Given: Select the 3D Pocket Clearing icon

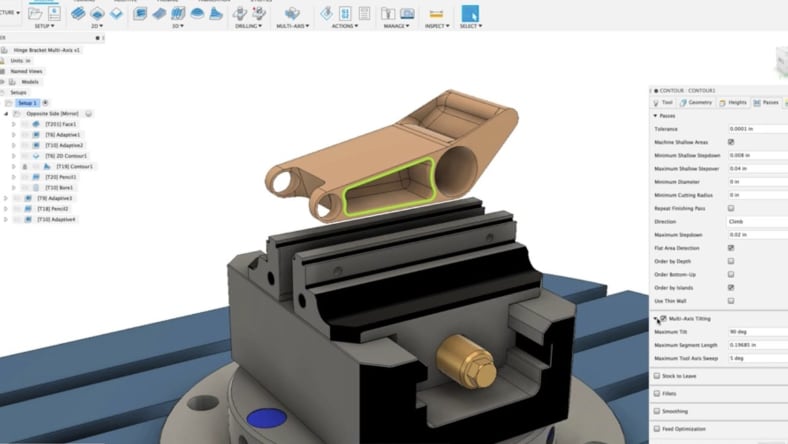Looking at the screenshot, I should click(x=159, y=14).
